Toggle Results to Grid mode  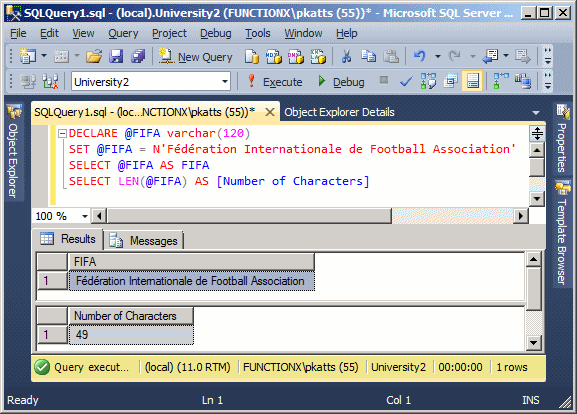(472, 81)
